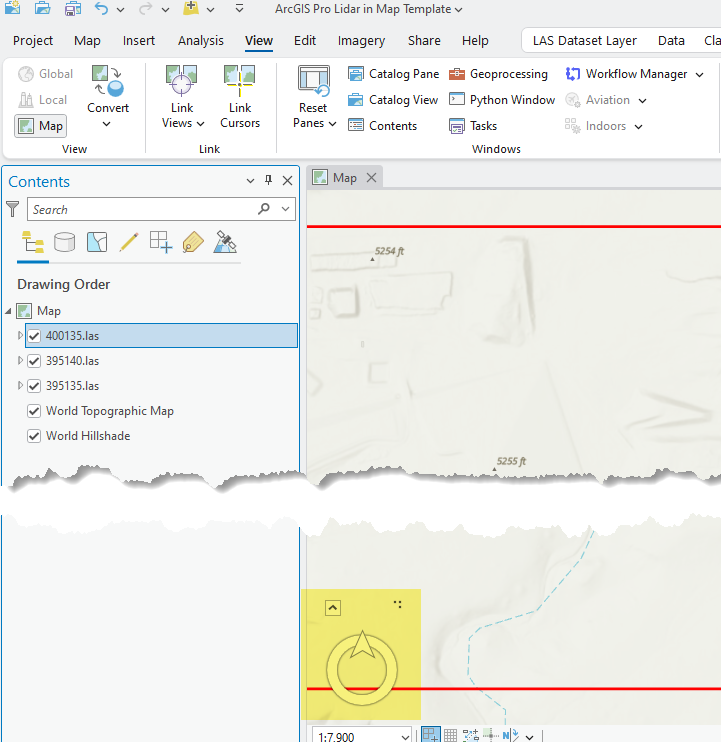Uncheck visibility of 400135.las layer
The image size is (721, 742).
pyautogui.click(x=34, y=336)
